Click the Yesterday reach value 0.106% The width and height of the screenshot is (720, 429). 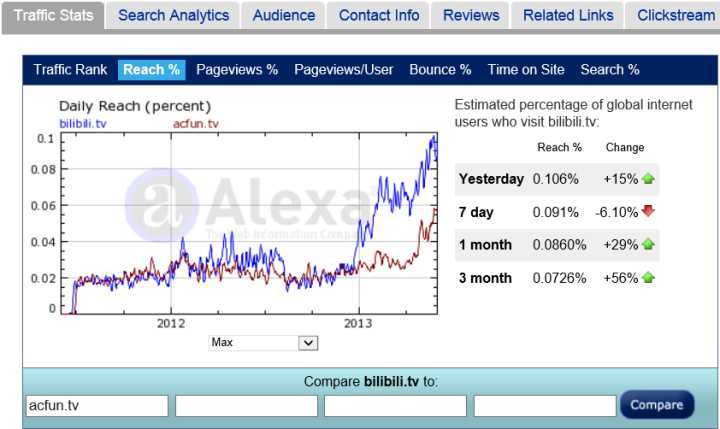pyautogui.click(x=555, y=179)
